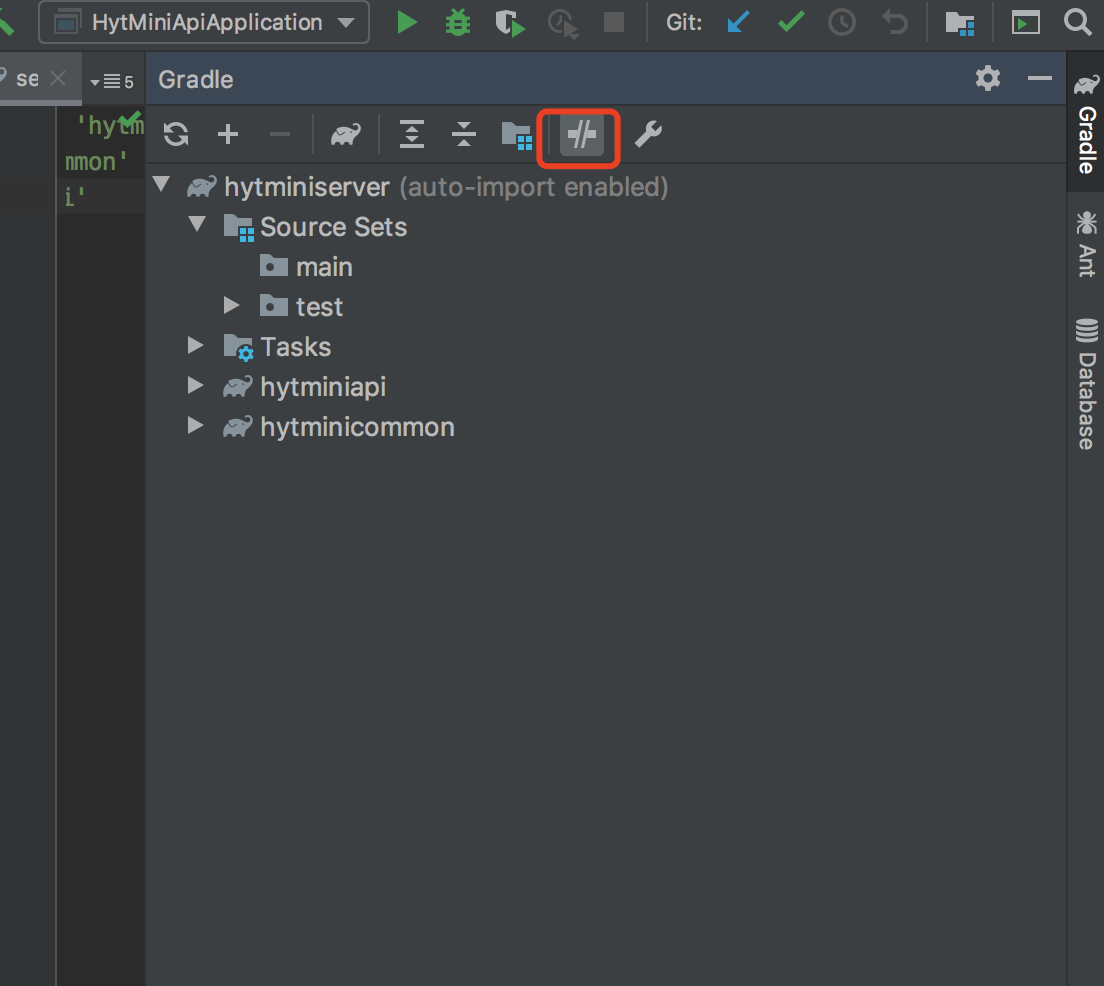
Task: Detach the Gradle project with the minus button
Action: pyautogui.click(x=280, y=134)
